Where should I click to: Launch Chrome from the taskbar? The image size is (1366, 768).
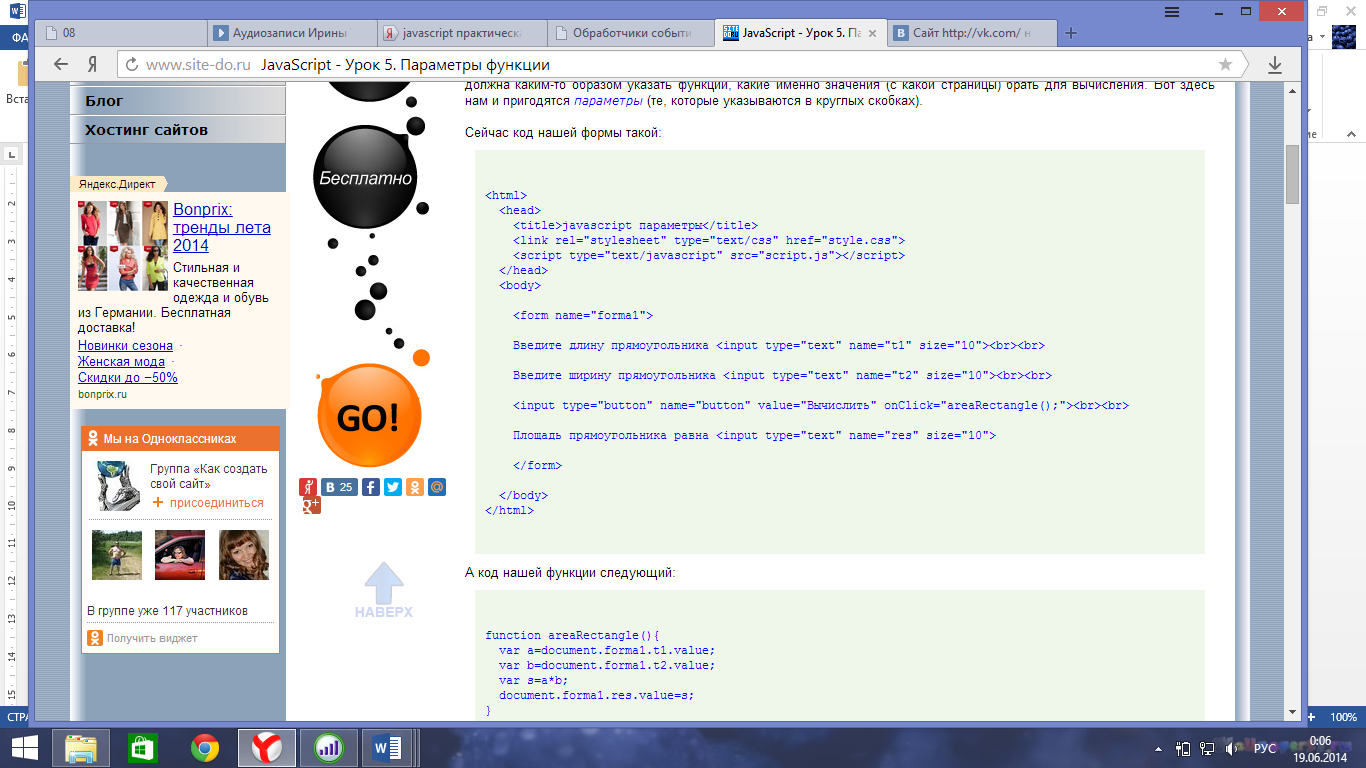point(205,748)
